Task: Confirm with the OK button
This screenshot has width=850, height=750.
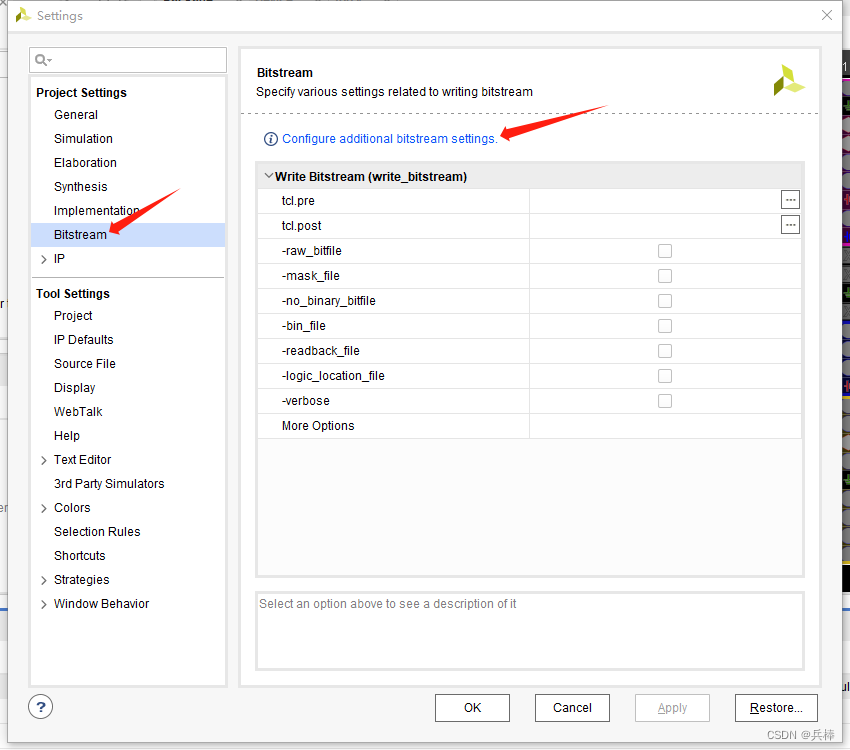Action: (472, 708)
